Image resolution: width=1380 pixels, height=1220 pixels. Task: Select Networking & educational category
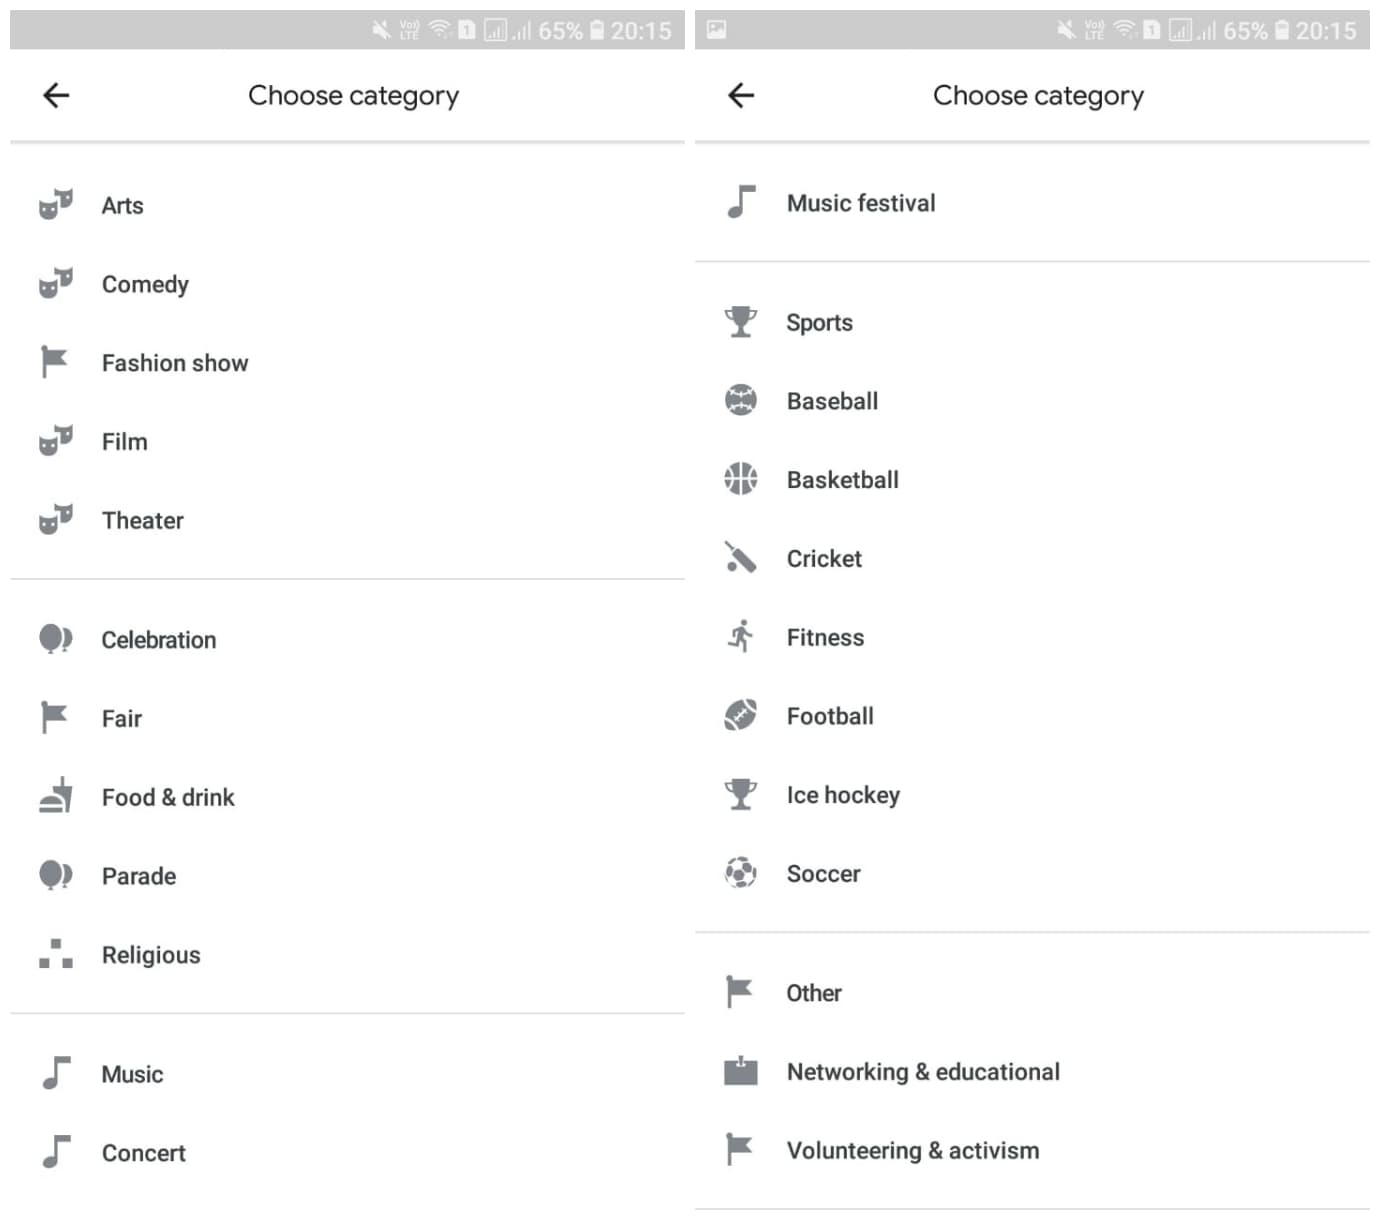point(923,1072)
